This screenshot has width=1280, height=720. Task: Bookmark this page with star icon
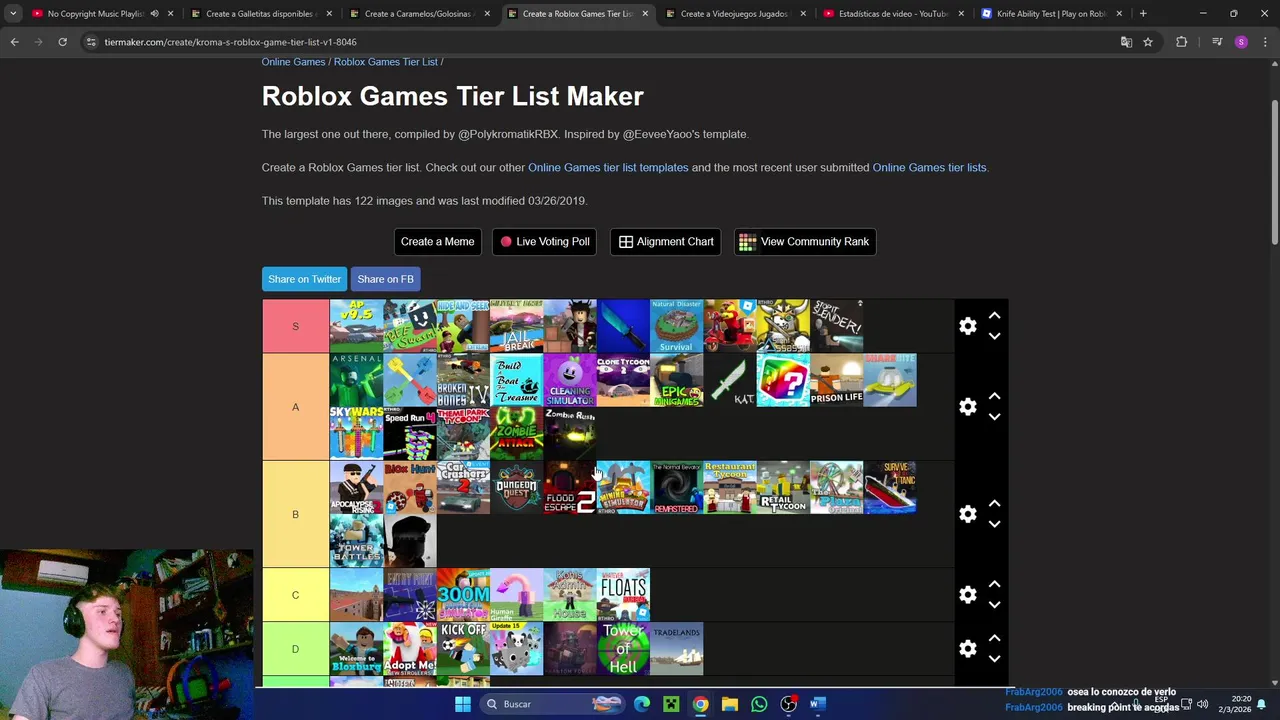(x=1148, y=42)
